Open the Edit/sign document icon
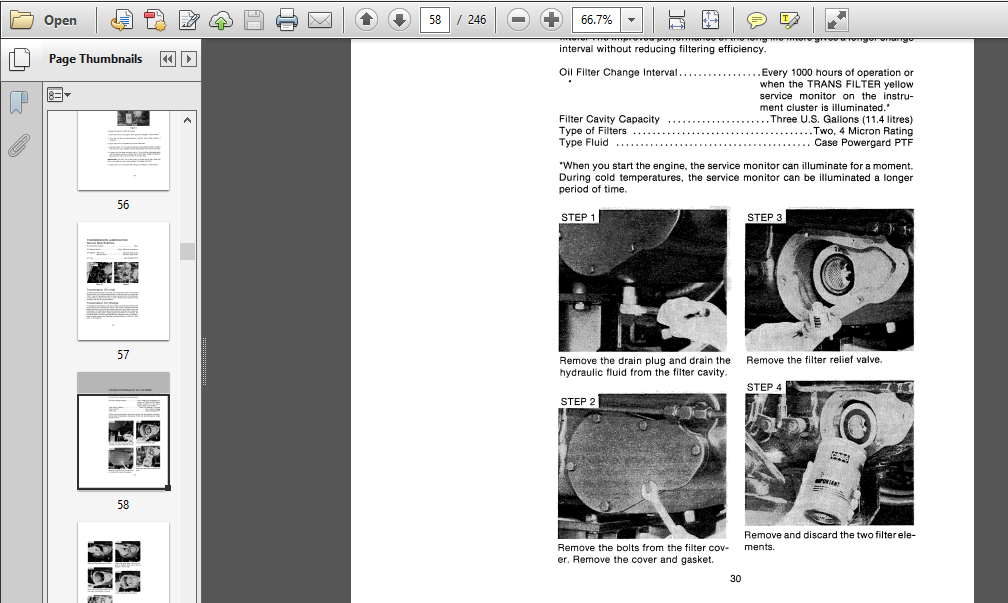The width and height of the screenshot is (1008, 603). tap(188, 20)
